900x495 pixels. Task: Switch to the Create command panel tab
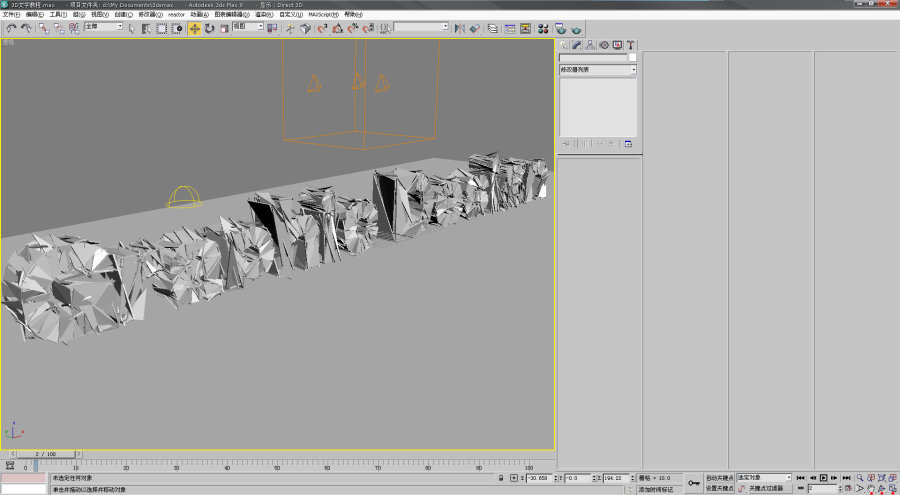pyautogui.click(x=564, y=45)
